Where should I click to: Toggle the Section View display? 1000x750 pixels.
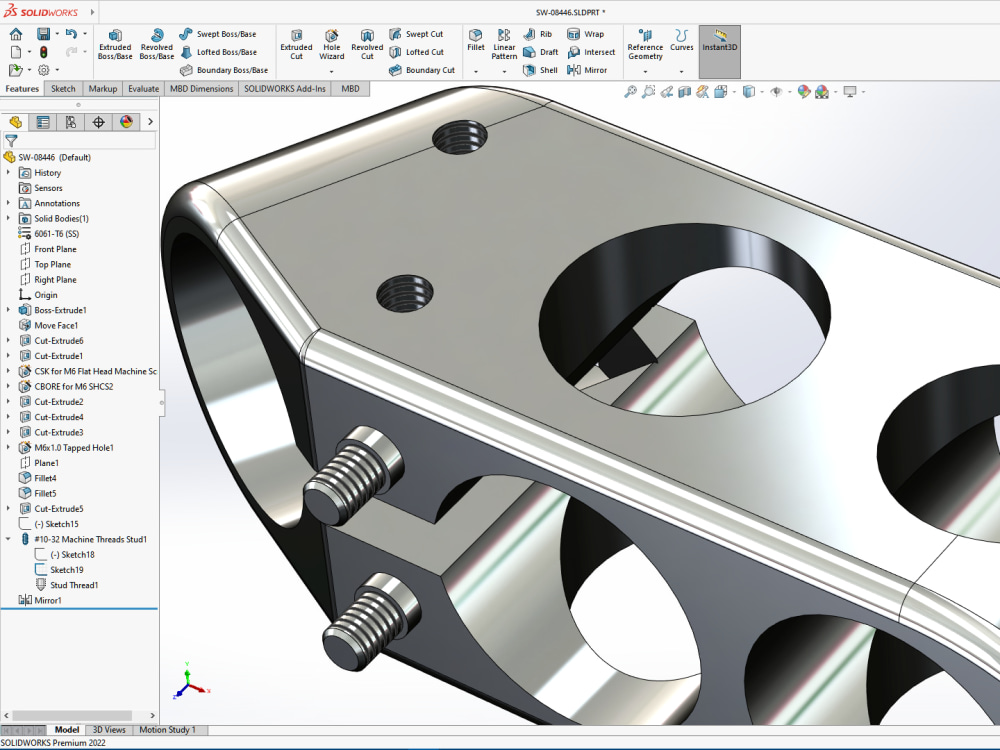click(685, 91)
